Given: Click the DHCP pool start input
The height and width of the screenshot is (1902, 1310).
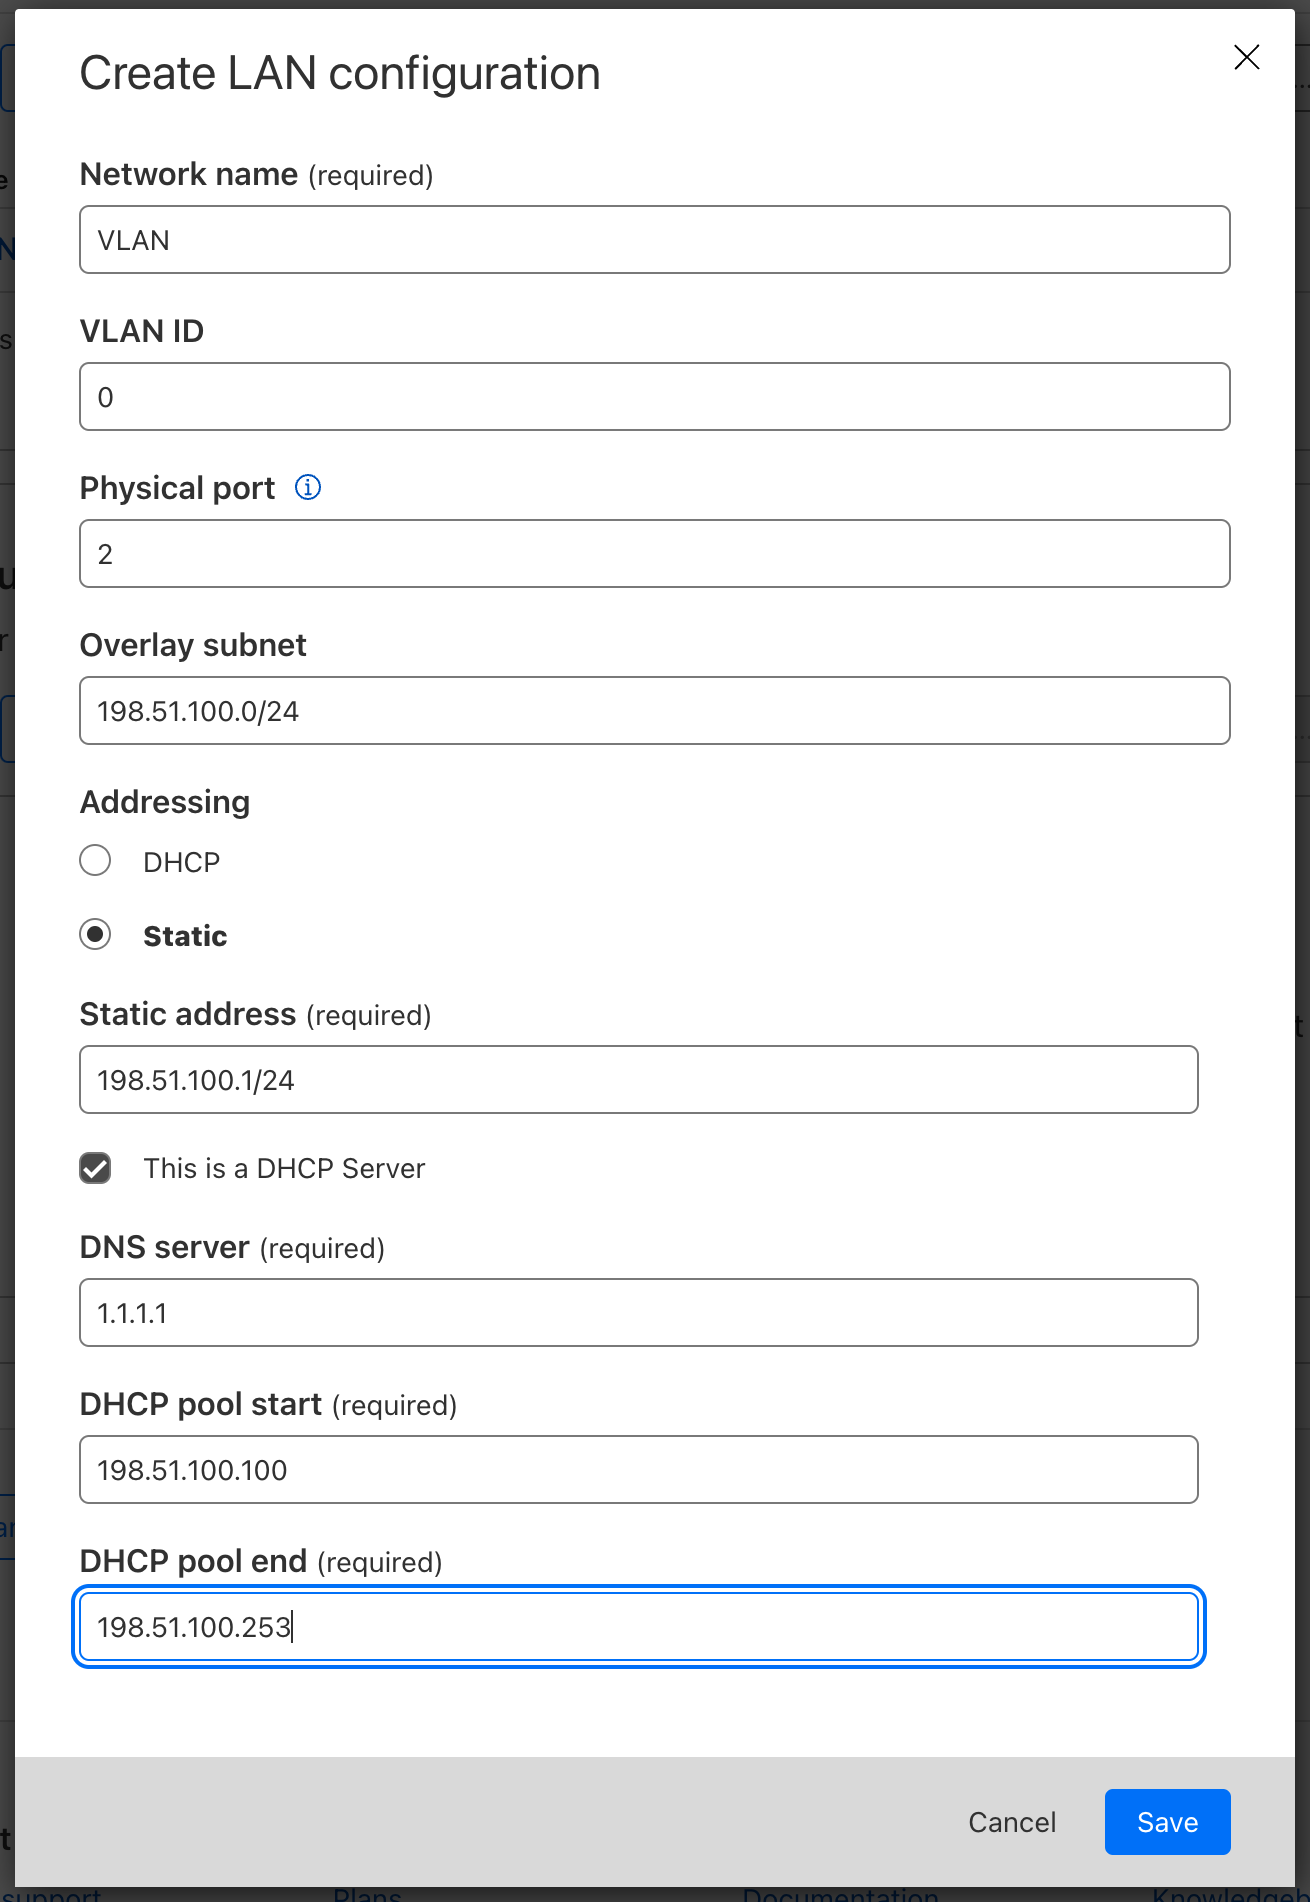Looking at the screenshot, I should point(638,1469).
